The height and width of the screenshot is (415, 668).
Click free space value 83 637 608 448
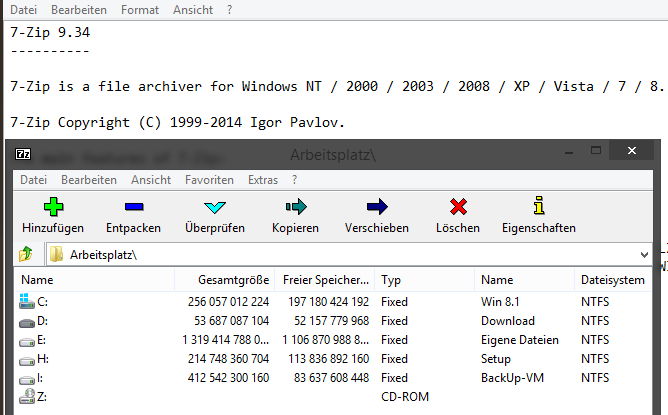pos(331,378)
